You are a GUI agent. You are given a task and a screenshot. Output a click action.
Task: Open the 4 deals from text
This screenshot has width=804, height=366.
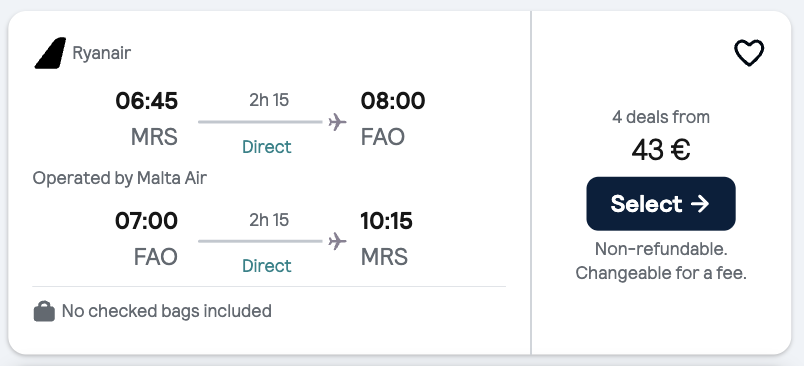click(x=661, y=117)
